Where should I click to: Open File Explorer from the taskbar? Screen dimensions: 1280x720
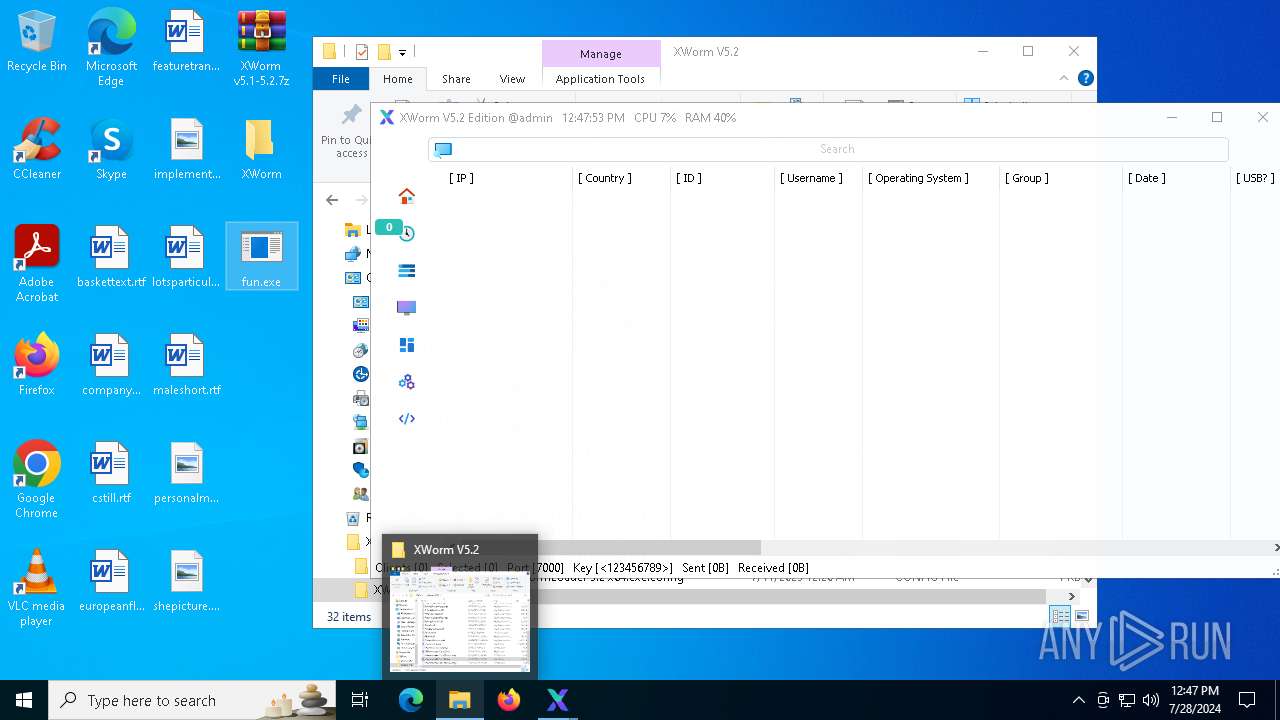click(x=460, y=700)
